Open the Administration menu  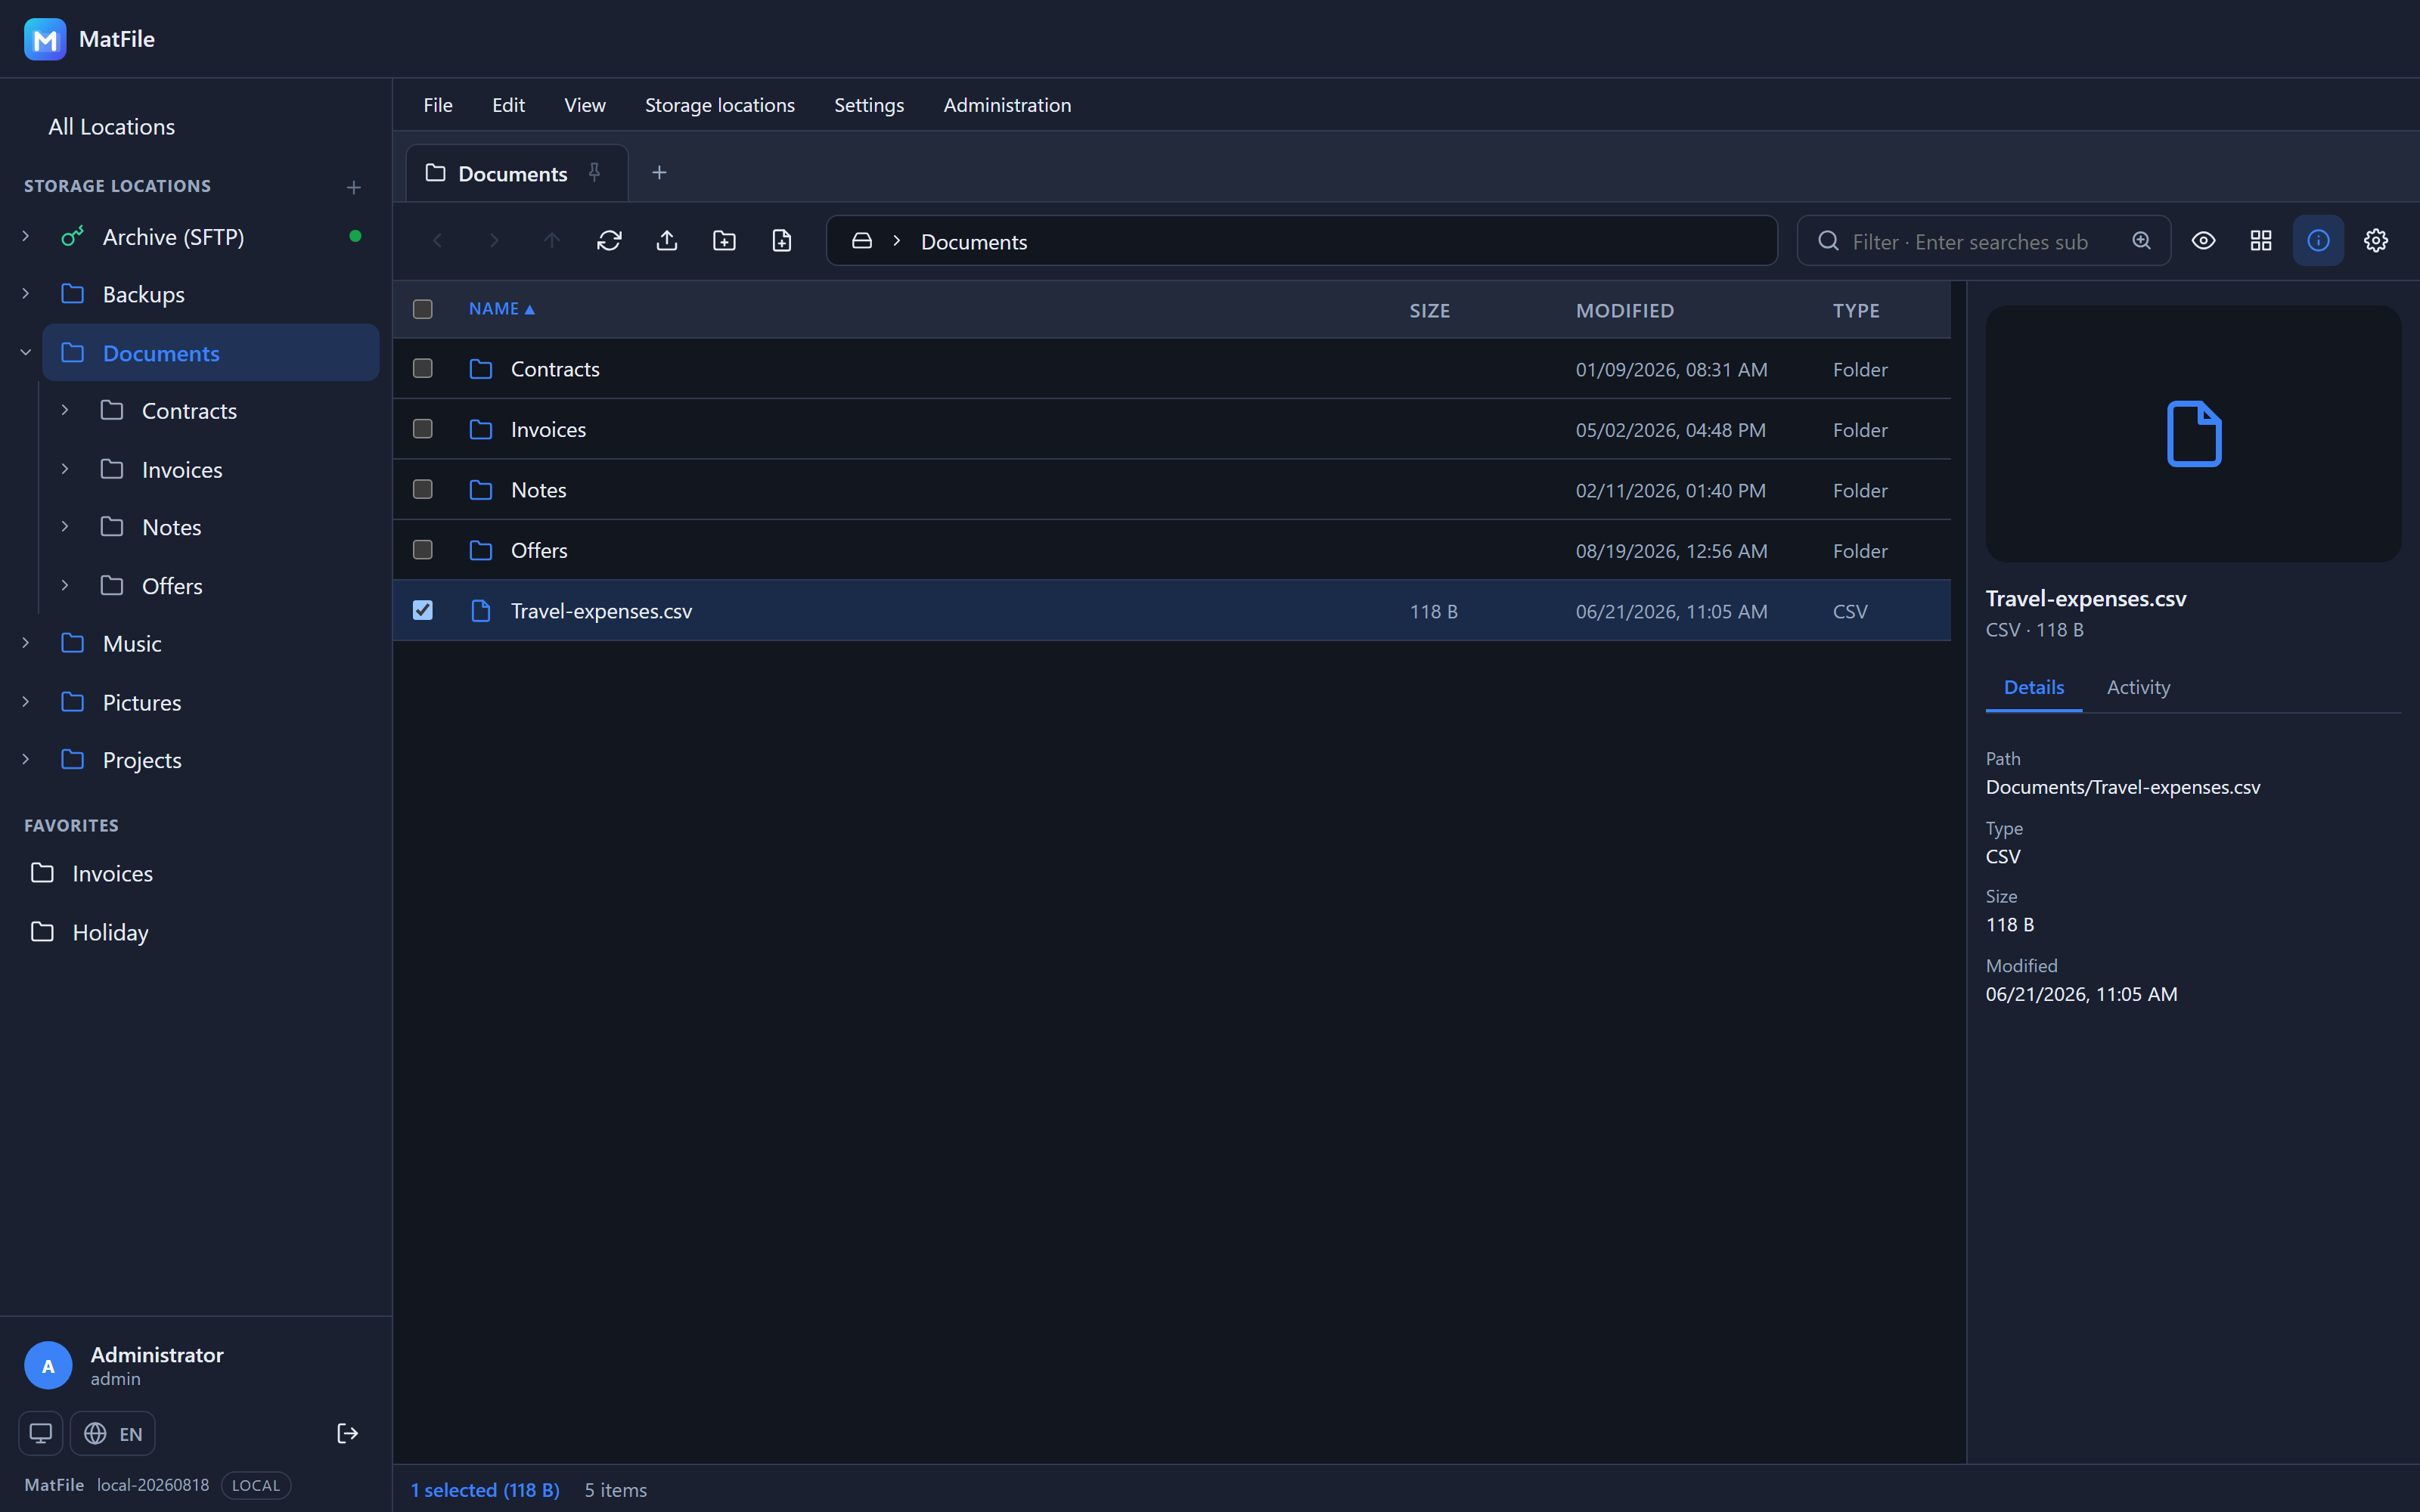click(x=1007, y=105)
